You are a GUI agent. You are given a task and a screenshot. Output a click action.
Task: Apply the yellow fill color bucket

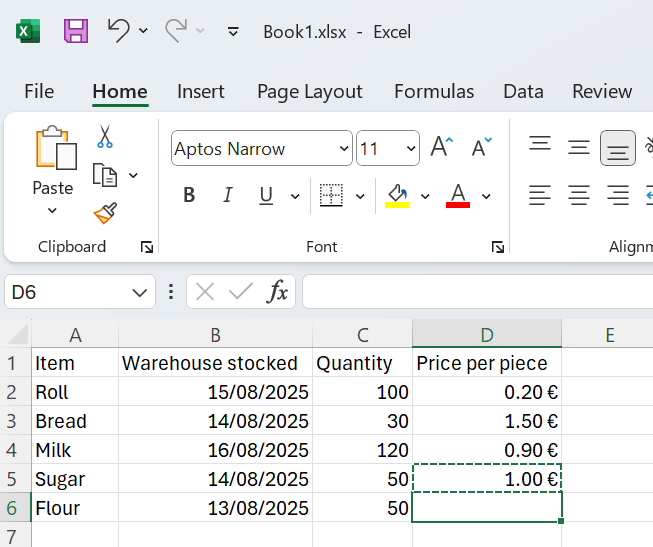pyautogui.click(x=397, y=195)
